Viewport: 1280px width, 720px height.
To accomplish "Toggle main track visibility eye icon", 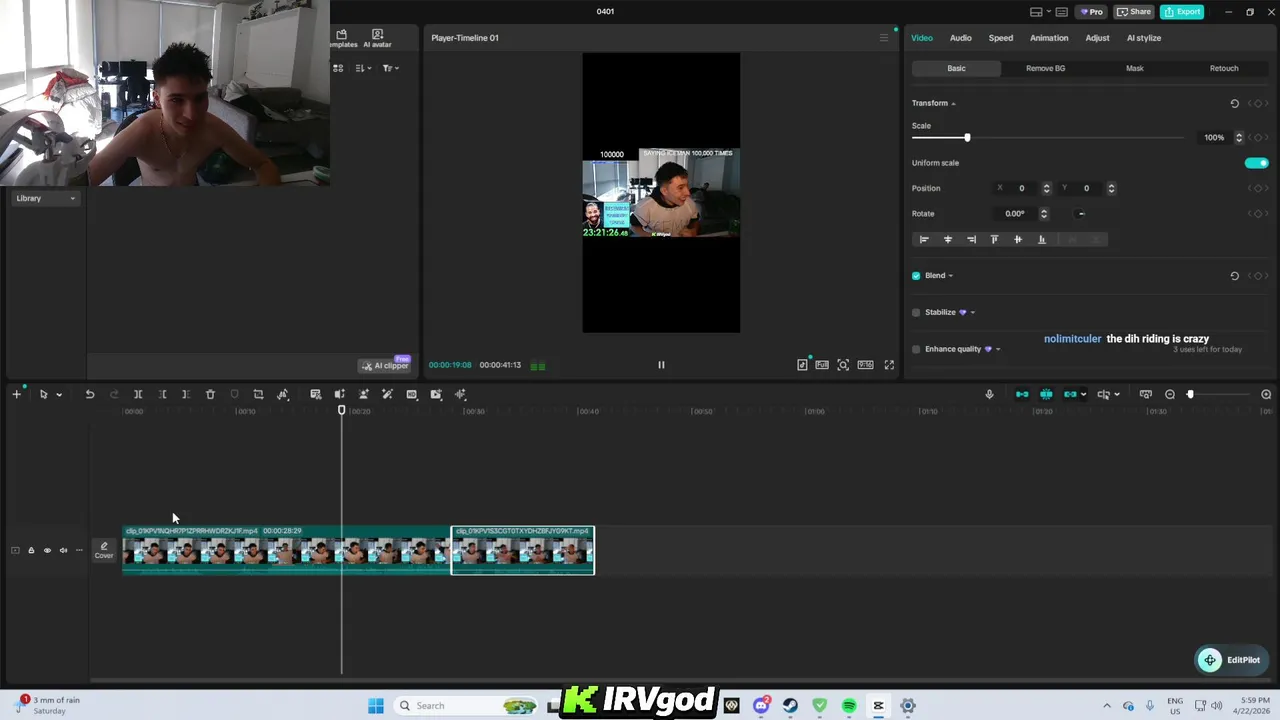I will [x=47, y=551].
